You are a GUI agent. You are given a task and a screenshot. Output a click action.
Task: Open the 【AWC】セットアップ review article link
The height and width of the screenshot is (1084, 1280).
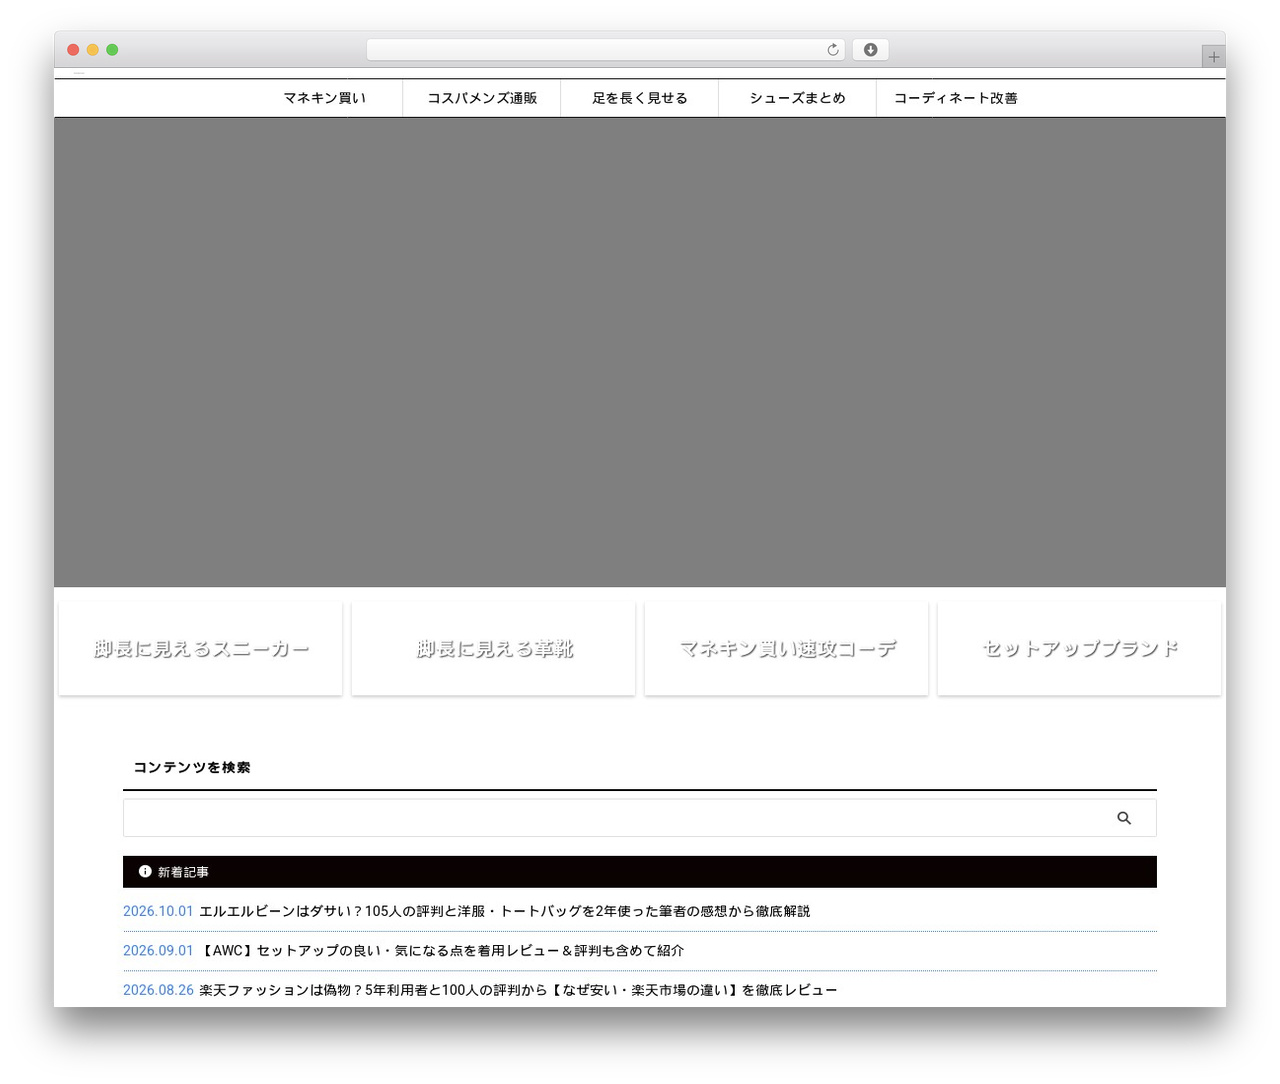click(442, 950)
